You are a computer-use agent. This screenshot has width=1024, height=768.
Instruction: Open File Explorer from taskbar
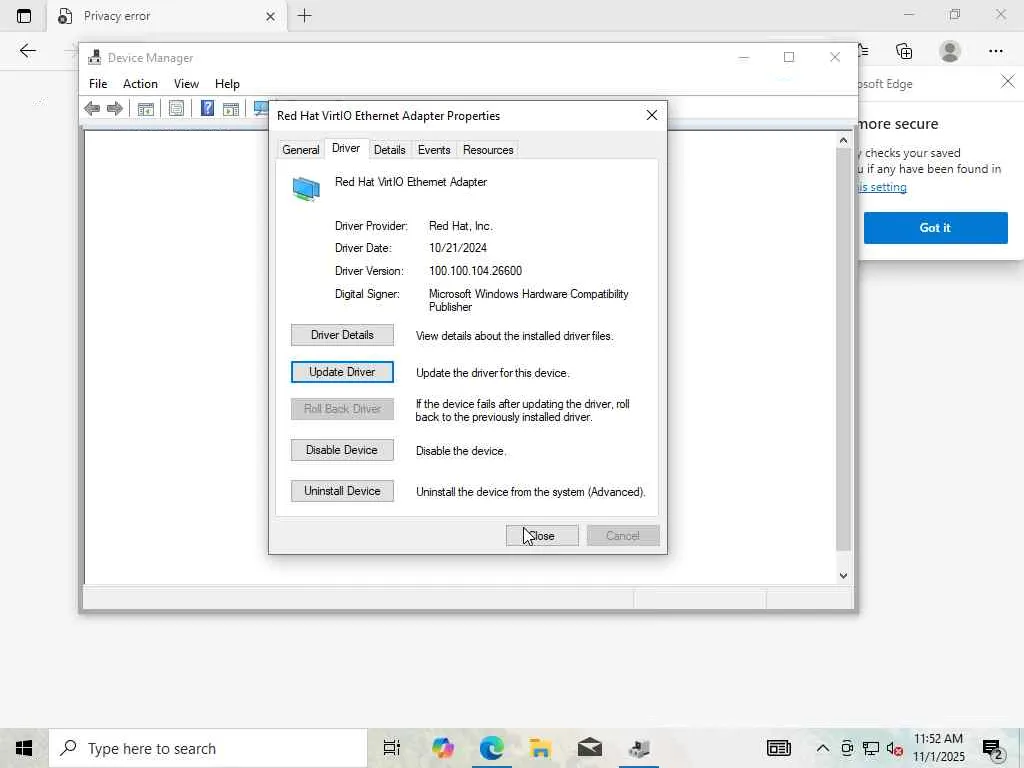pyautogui.click(x=540, y=748)
